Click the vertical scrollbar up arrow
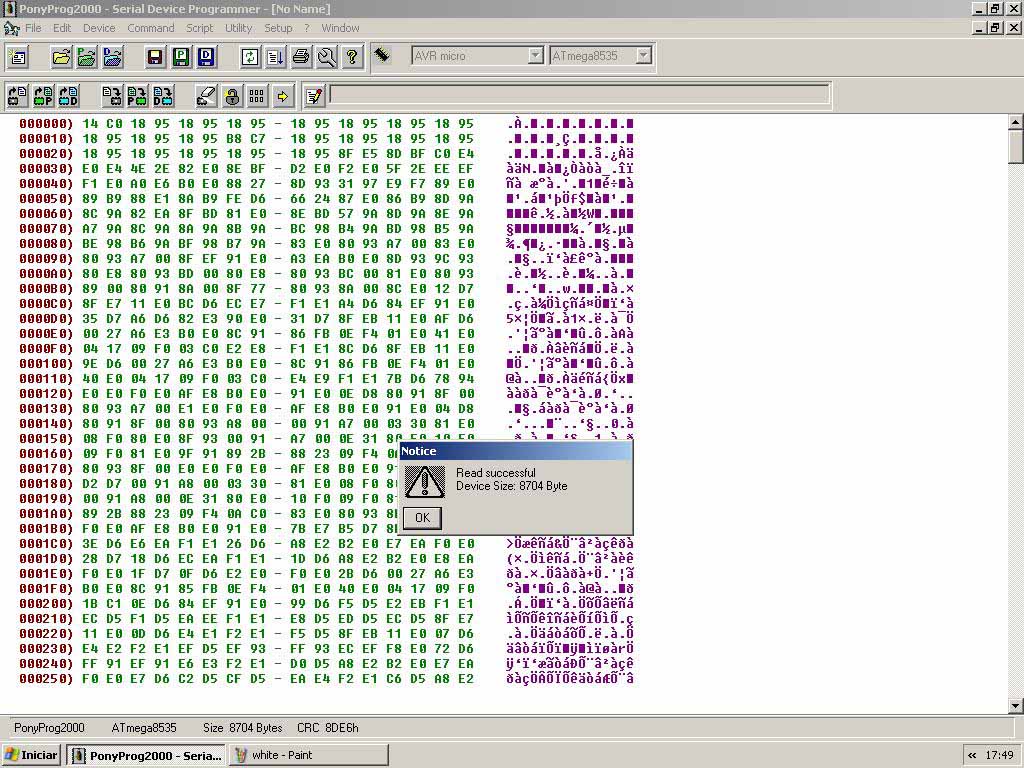The image size is (1024, 768). coord(1016,121)
